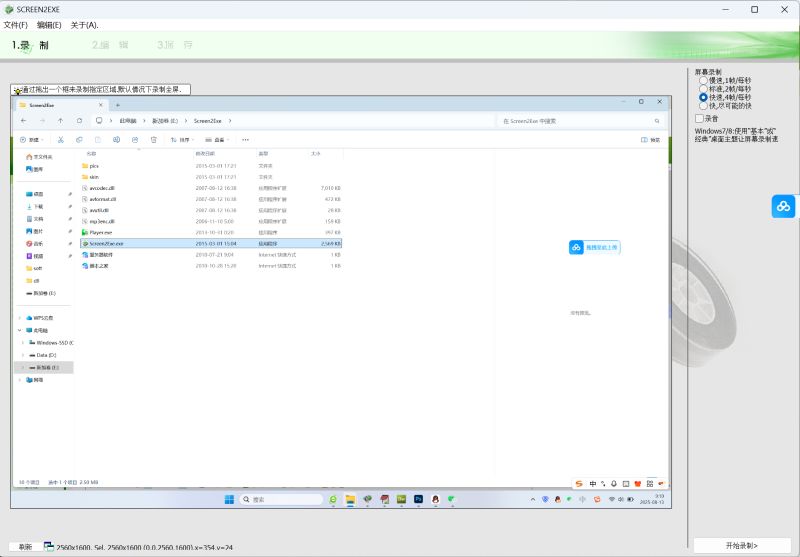Click chevron after Screen2Exe in preview address bar
This screenshot has height=557, width=800.
[230, 121]
